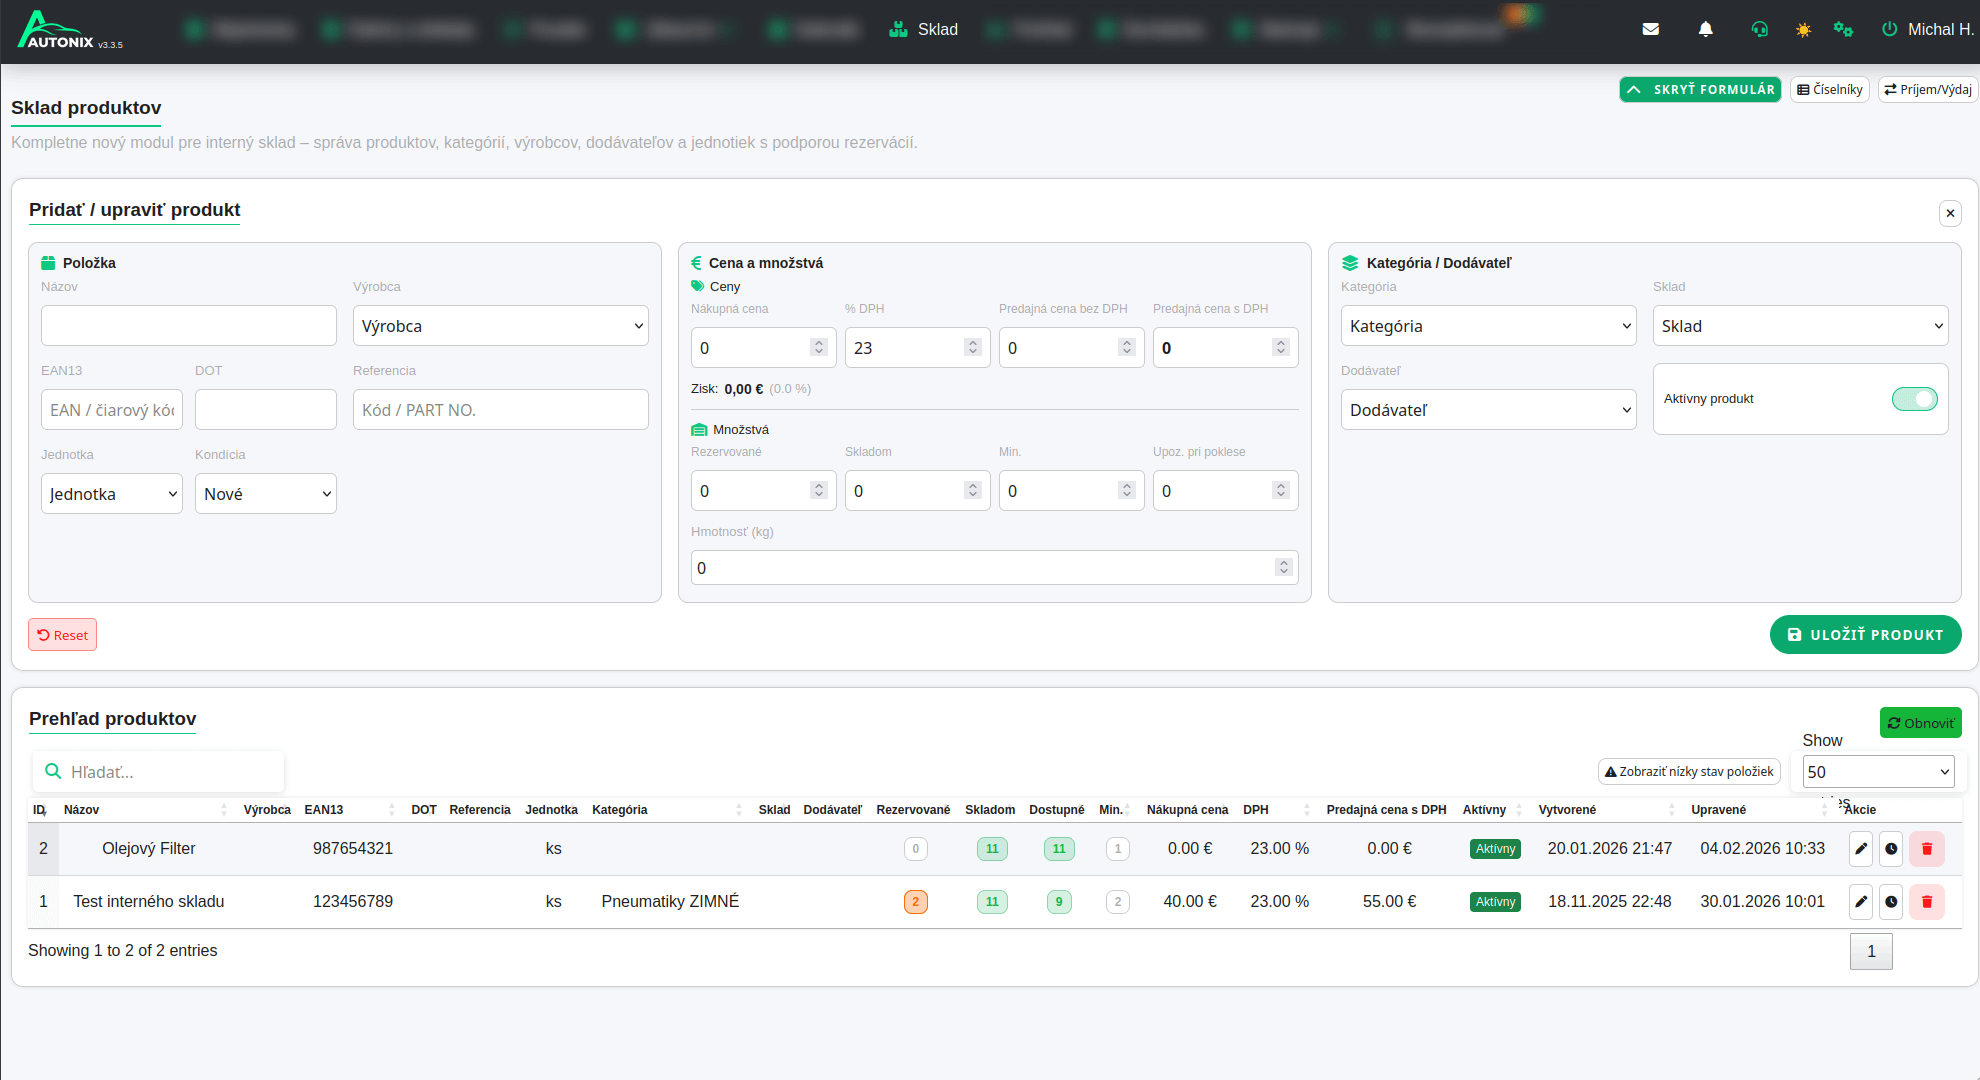
Task: Open the gears settings icon
Action: click(1843, 29)
